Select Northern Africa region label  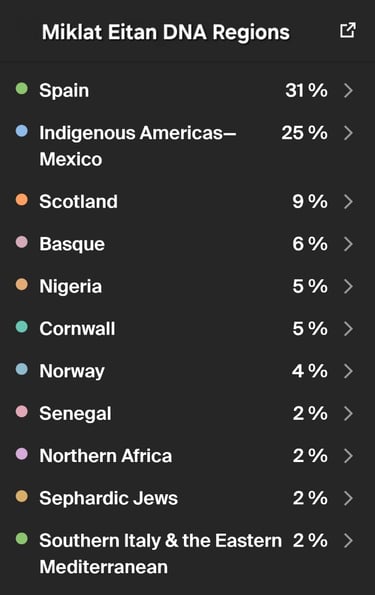coord(106,456)
